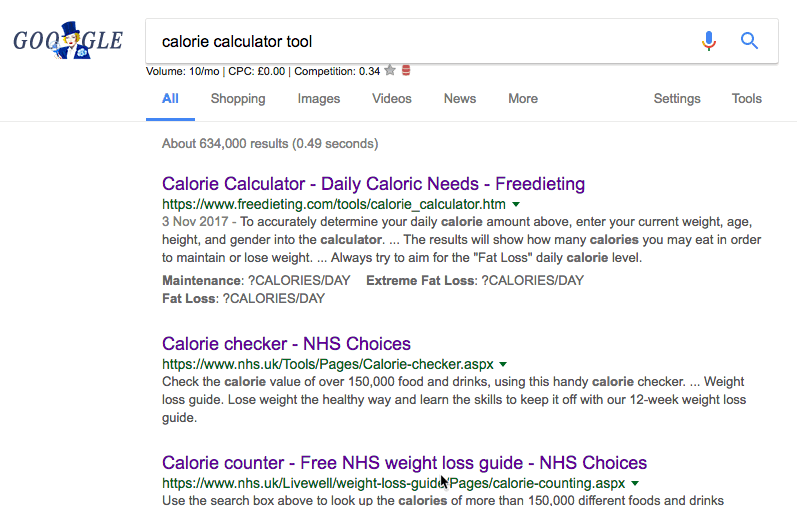Screen dimensions: 797x506
Task: Star this keyword with the grey star
Action: pos(390,71)
